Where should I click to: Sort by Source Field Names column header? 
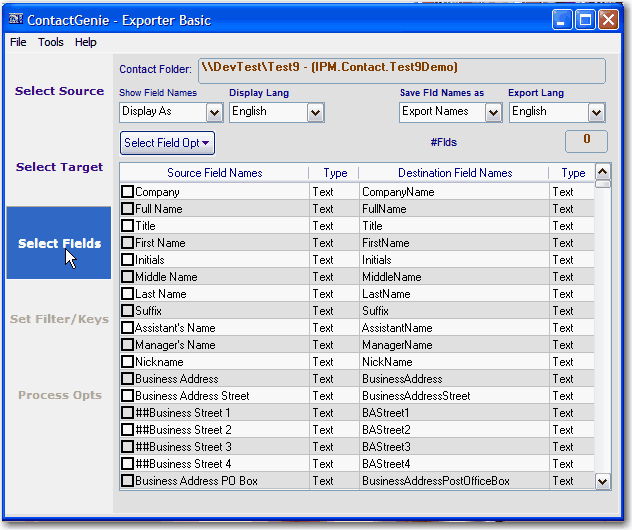(x=214, y=173)
